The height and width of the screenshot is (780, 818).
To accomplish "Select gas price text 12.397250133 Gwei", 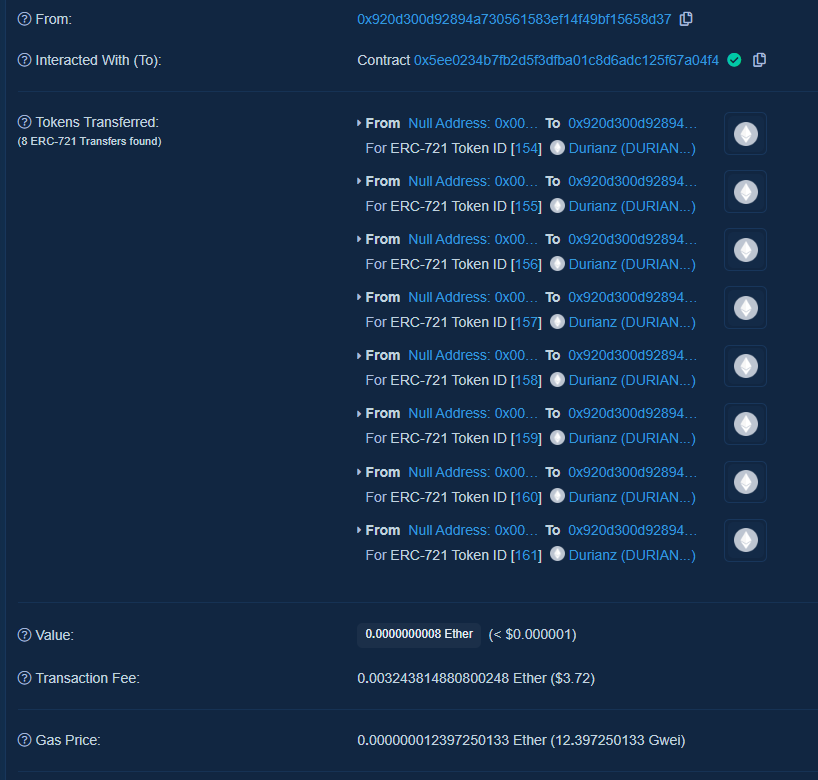I will 618,740.
